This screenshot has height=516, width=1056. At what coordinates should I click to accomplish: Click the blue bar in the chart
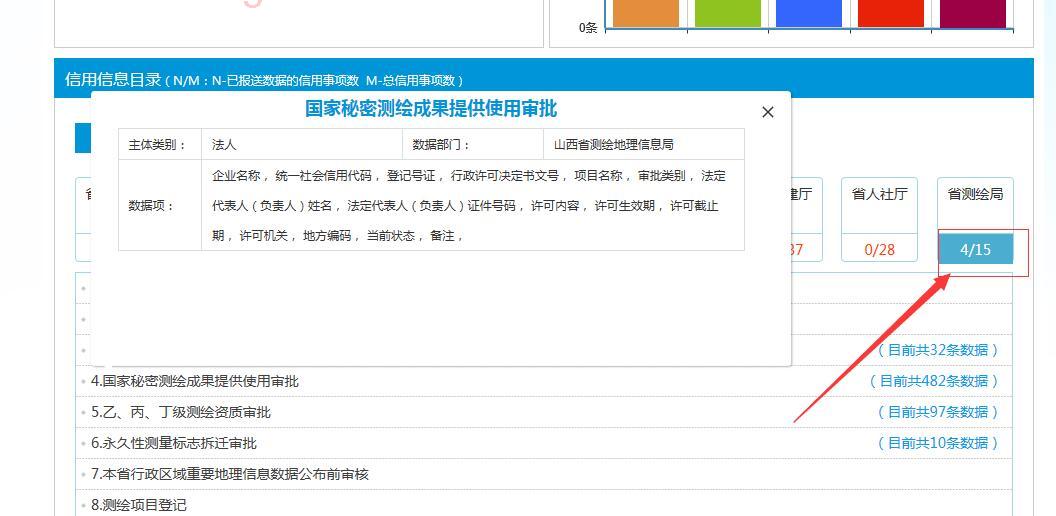pyautogui.click(x=808, y=13)
